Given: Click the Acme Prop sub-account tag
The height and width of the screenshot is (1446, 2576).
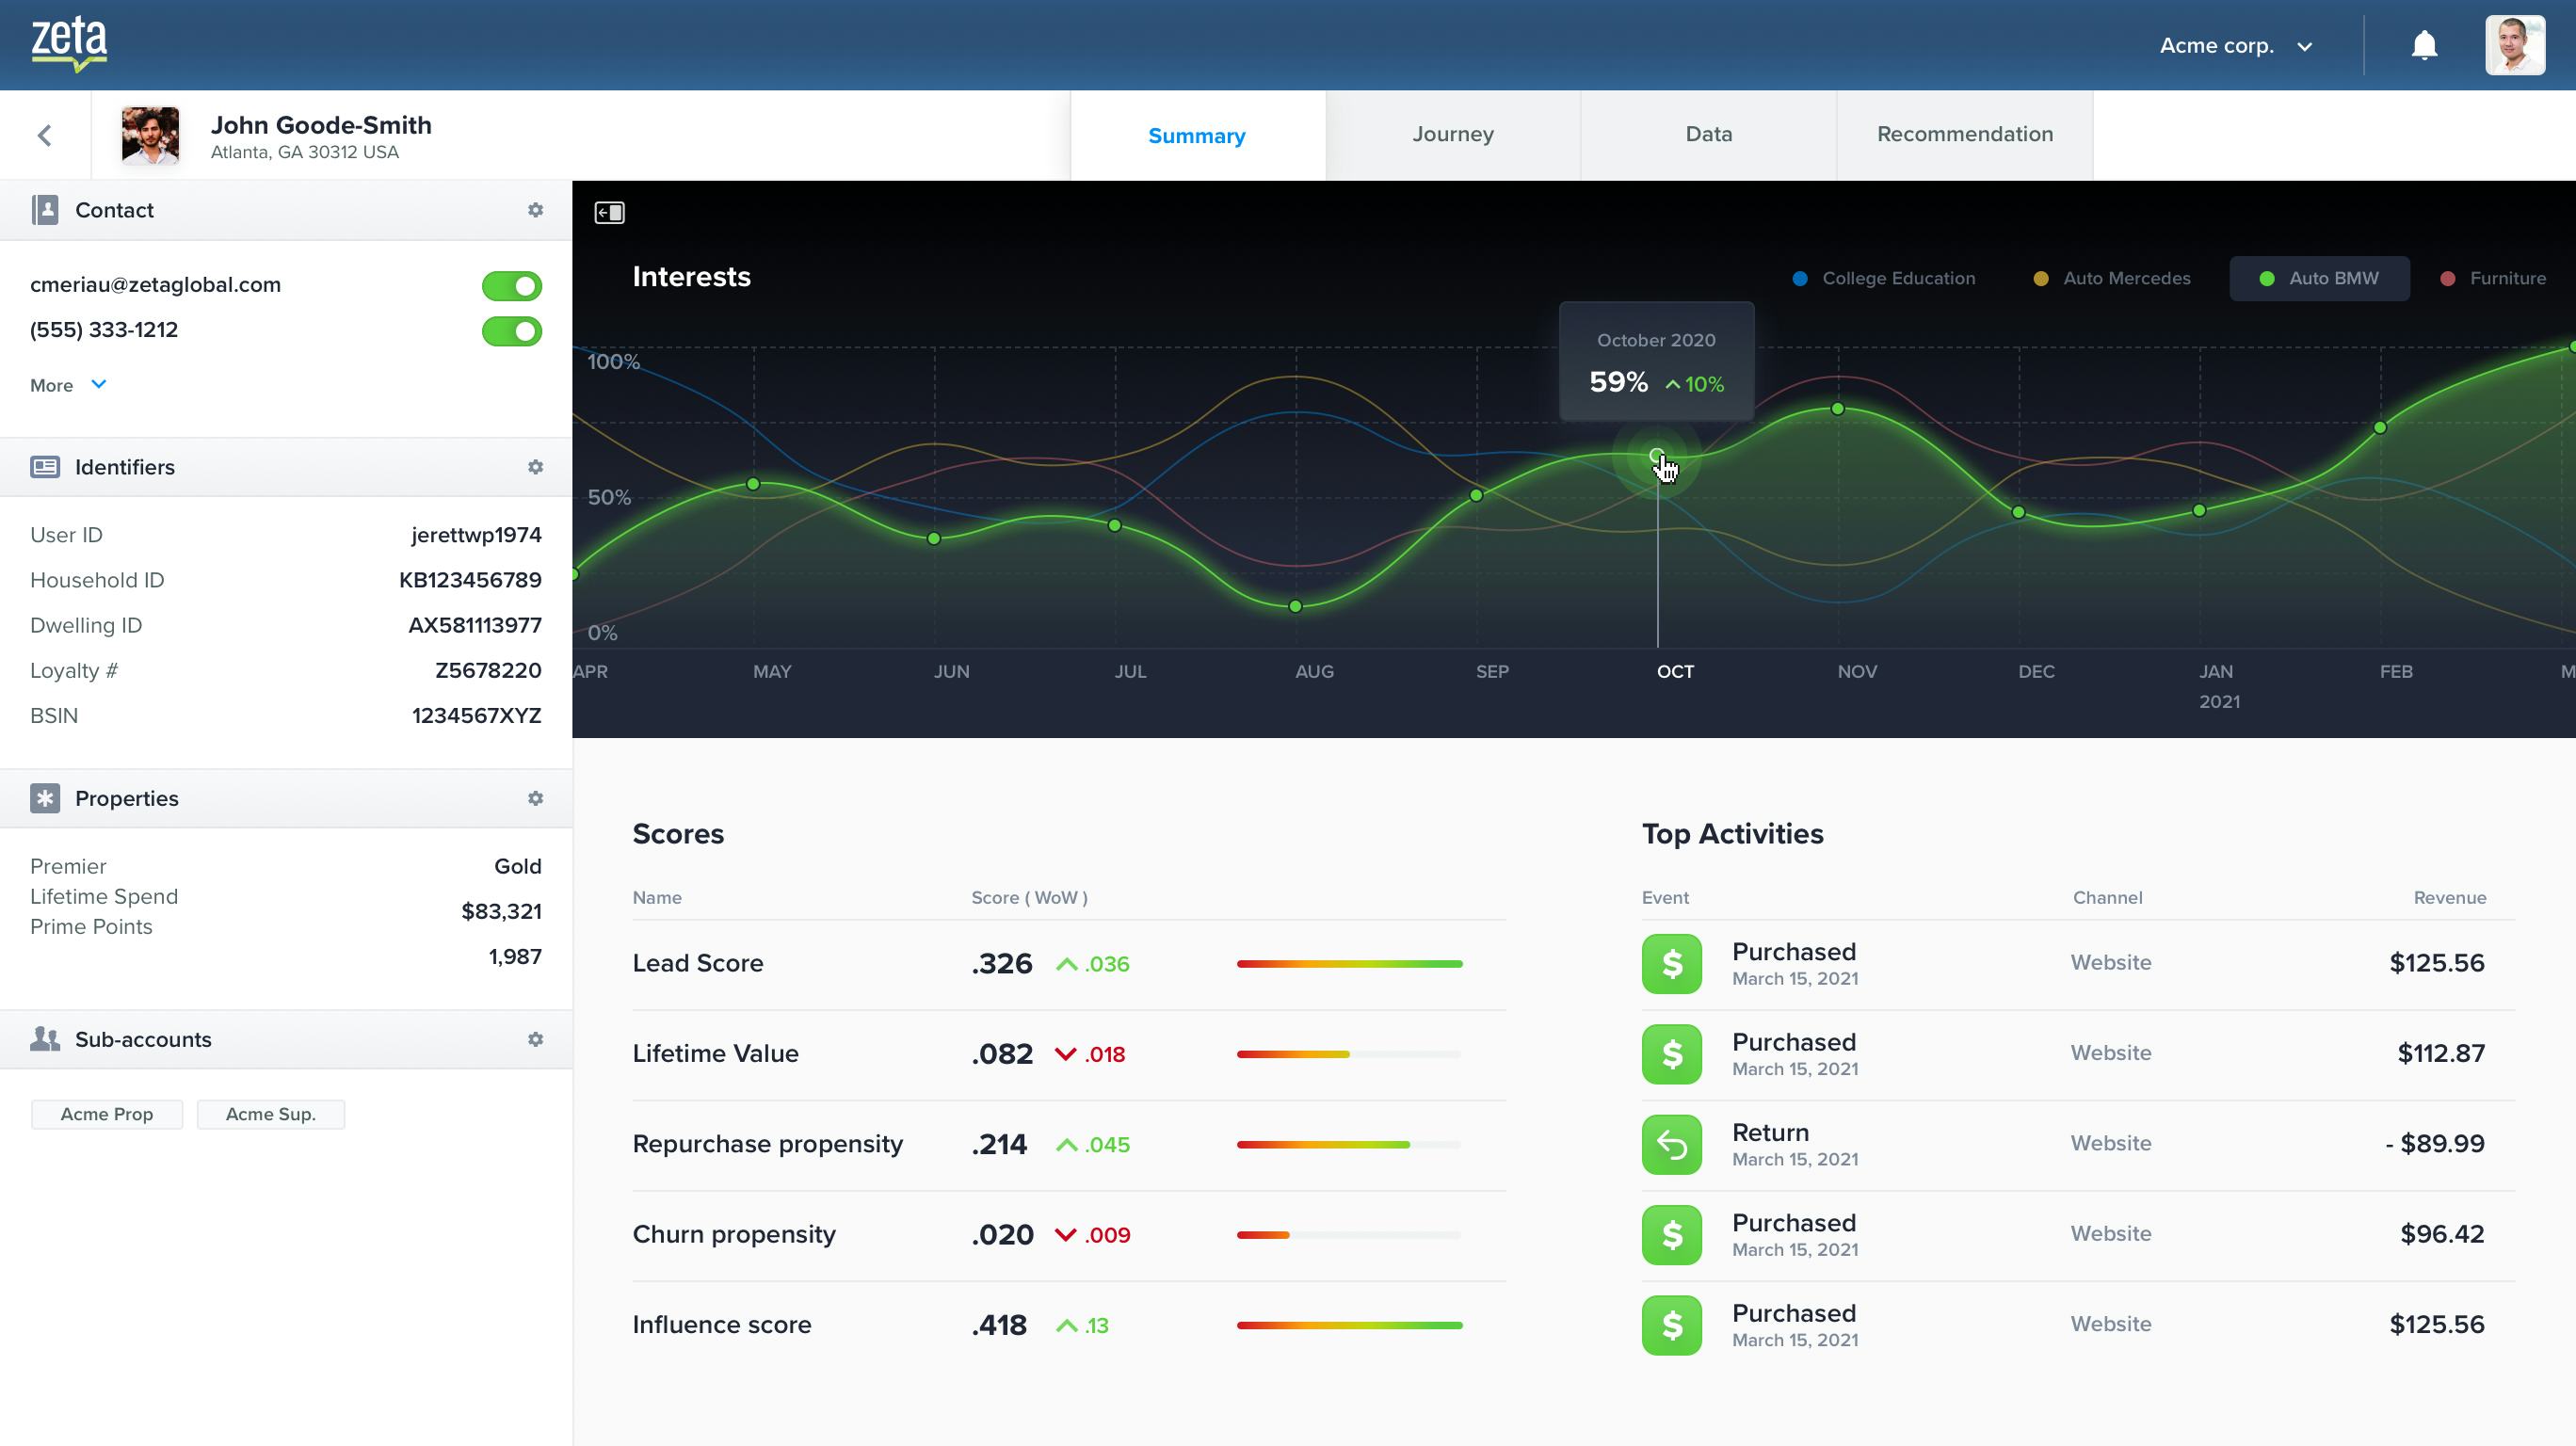Looking at the screenshot, I should click(106, 1114).
